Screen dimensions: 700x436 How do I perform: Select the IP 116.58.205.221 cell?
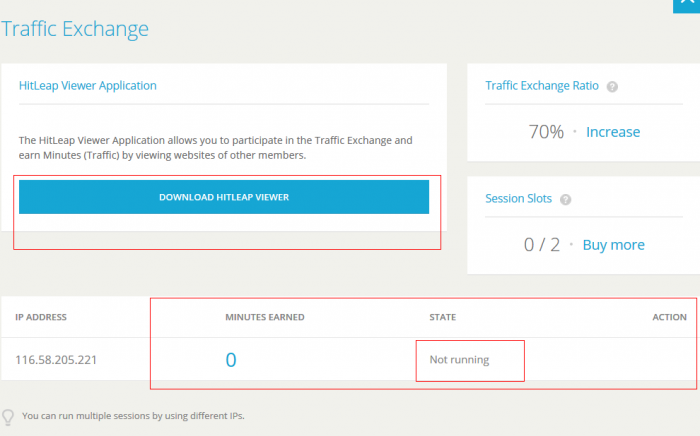click(56, 359)
